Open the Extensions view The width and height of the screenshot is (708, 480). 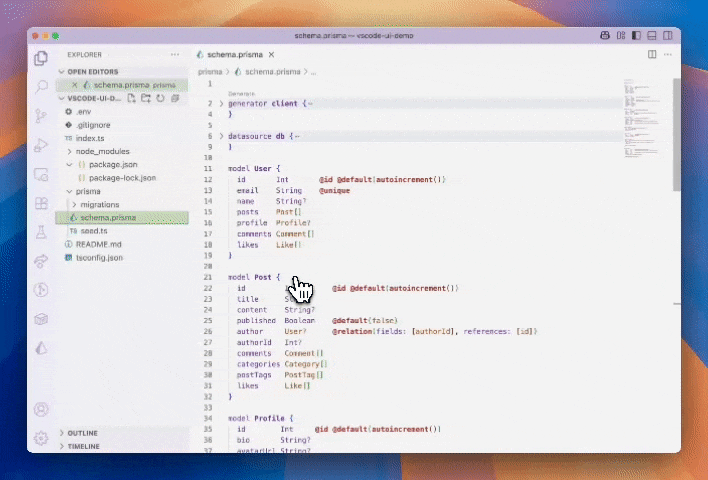pos(41,203)
